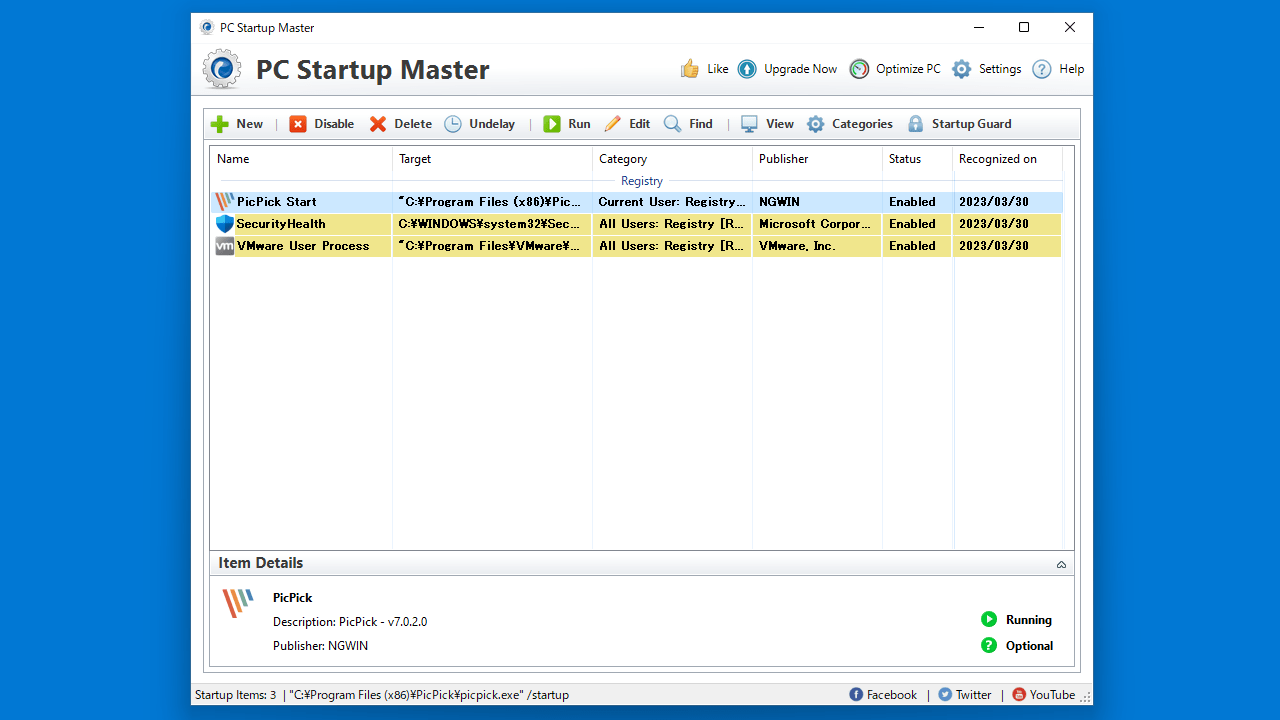Open the Like link in header
Viewport: 1280px width, 720px height.
click(718, 69)
